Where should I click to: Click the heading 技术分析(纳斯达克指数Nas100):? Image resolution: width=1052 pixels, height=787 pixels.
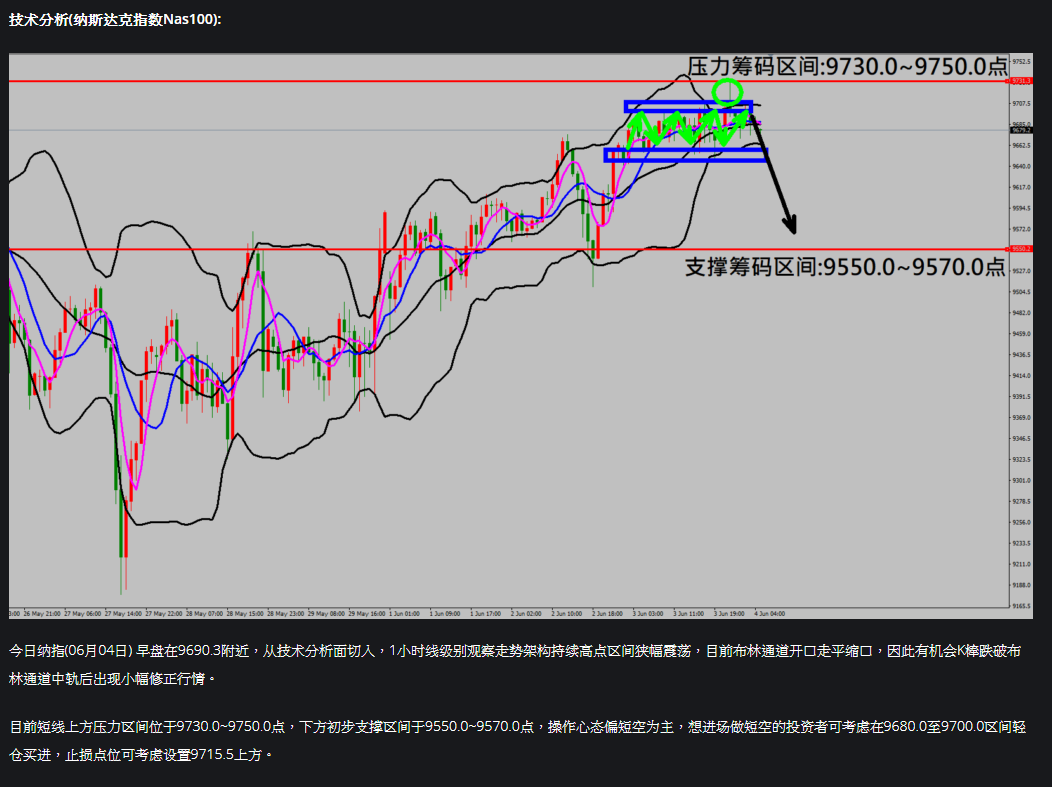(115, 19)
